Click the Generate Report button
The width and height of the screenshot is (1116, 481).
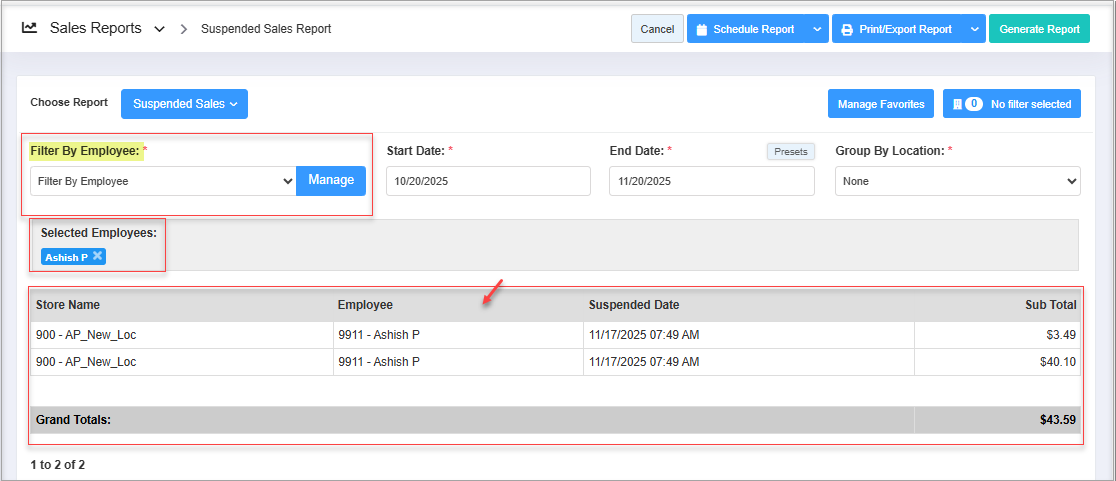click(x=1039, y=29)
